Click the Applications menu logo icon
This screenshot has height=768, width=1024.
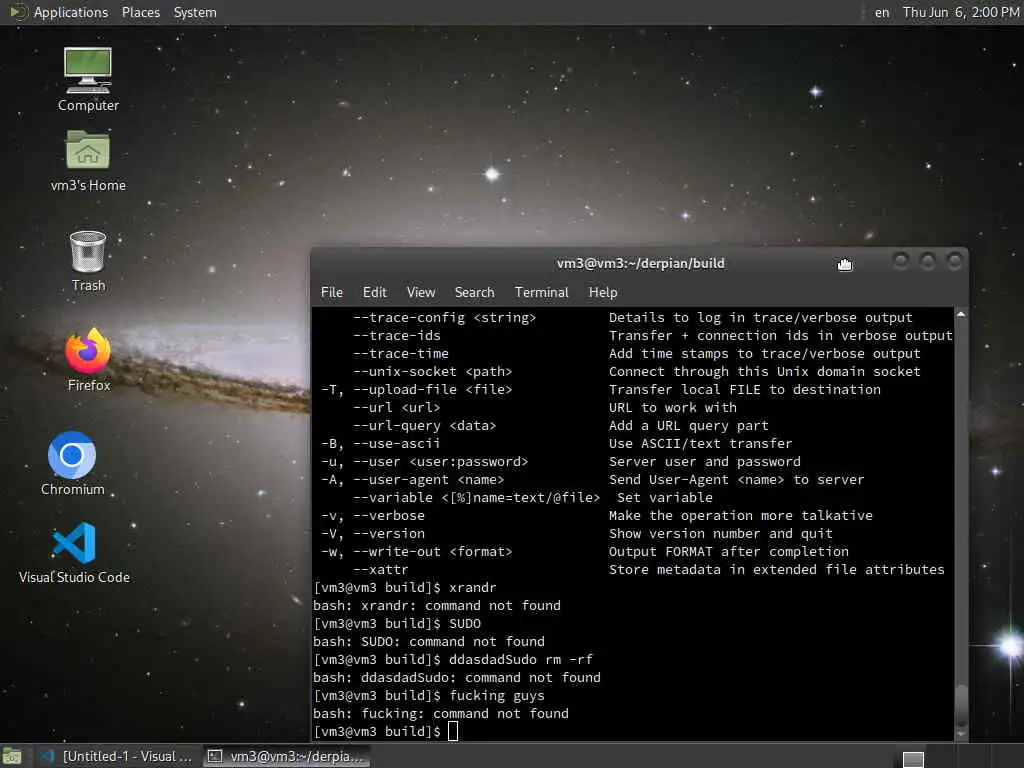17,12
